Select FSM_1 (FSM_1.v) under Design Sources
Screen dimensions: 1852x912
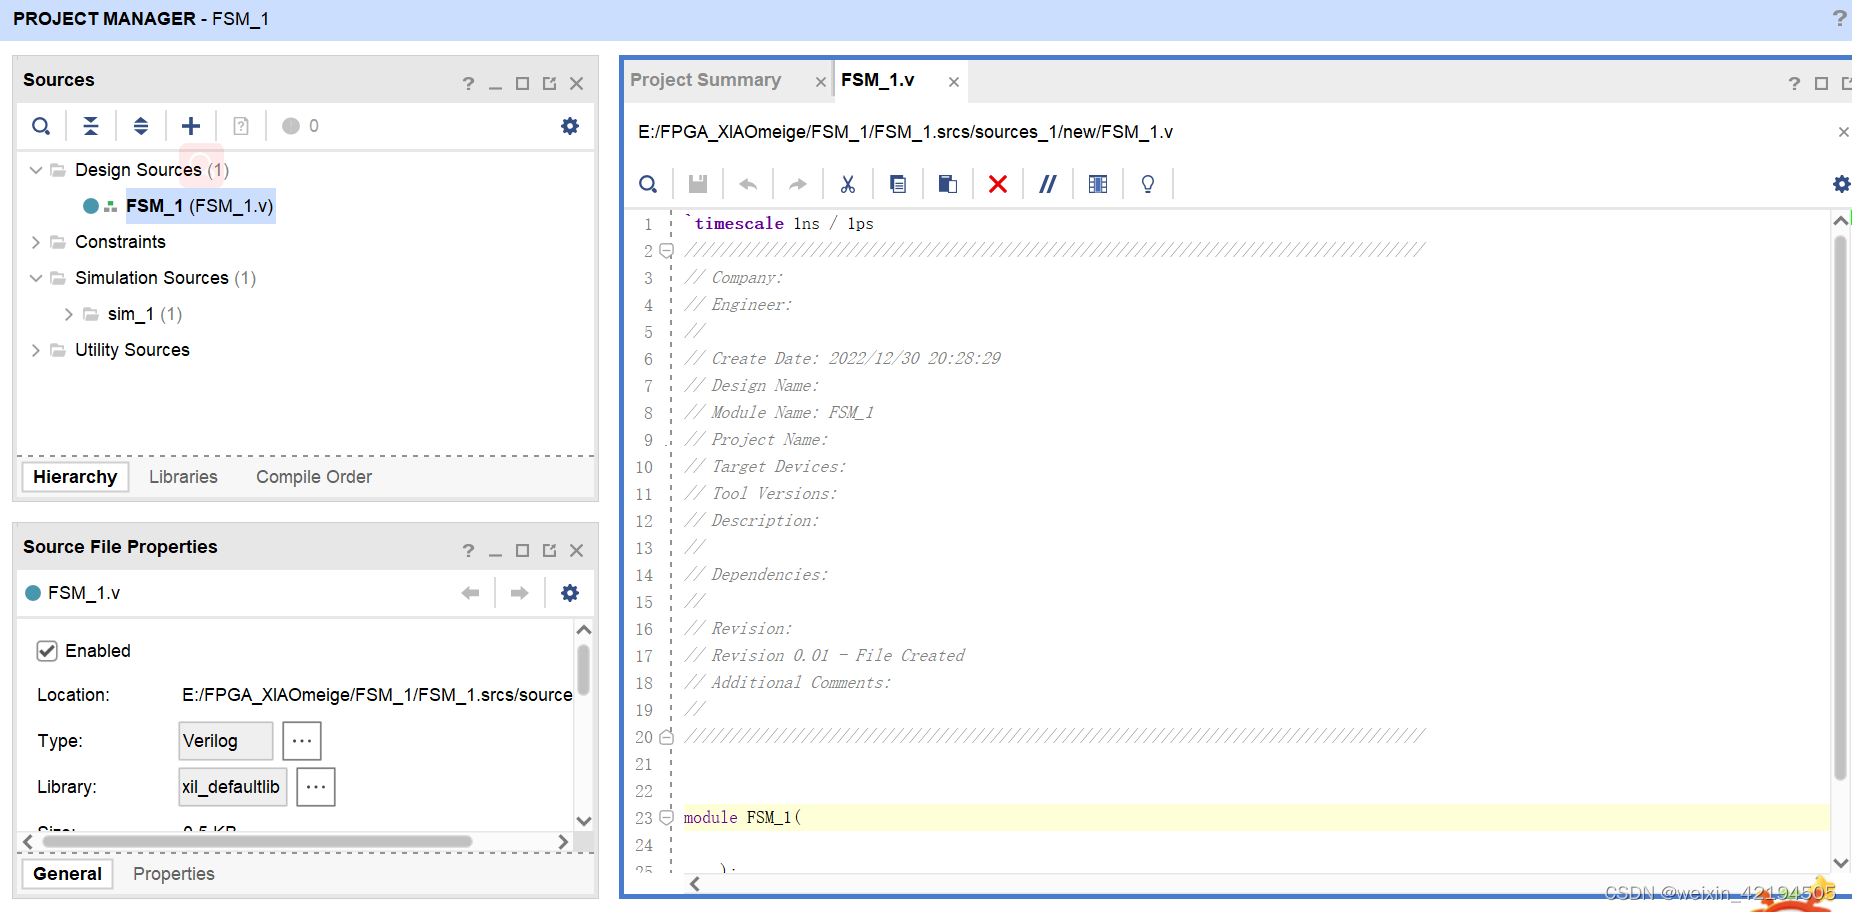(199, 206)
